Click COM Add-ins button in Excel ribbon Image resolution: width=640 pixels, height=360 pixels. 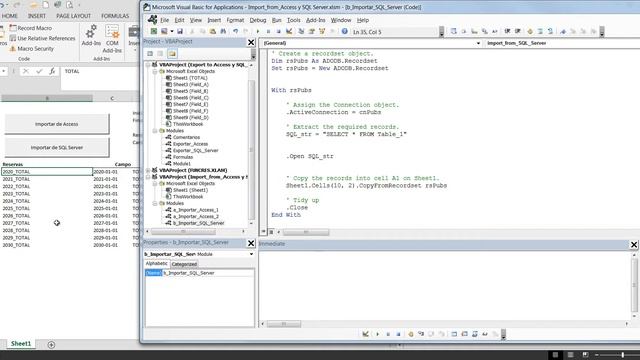(112, 39)
